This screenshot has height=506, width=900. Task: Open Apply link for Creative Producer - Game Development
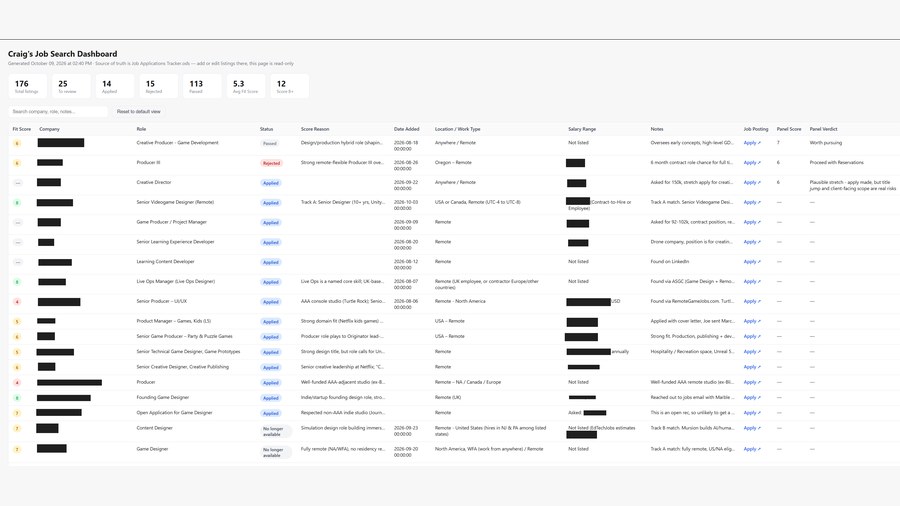[752, 143]
